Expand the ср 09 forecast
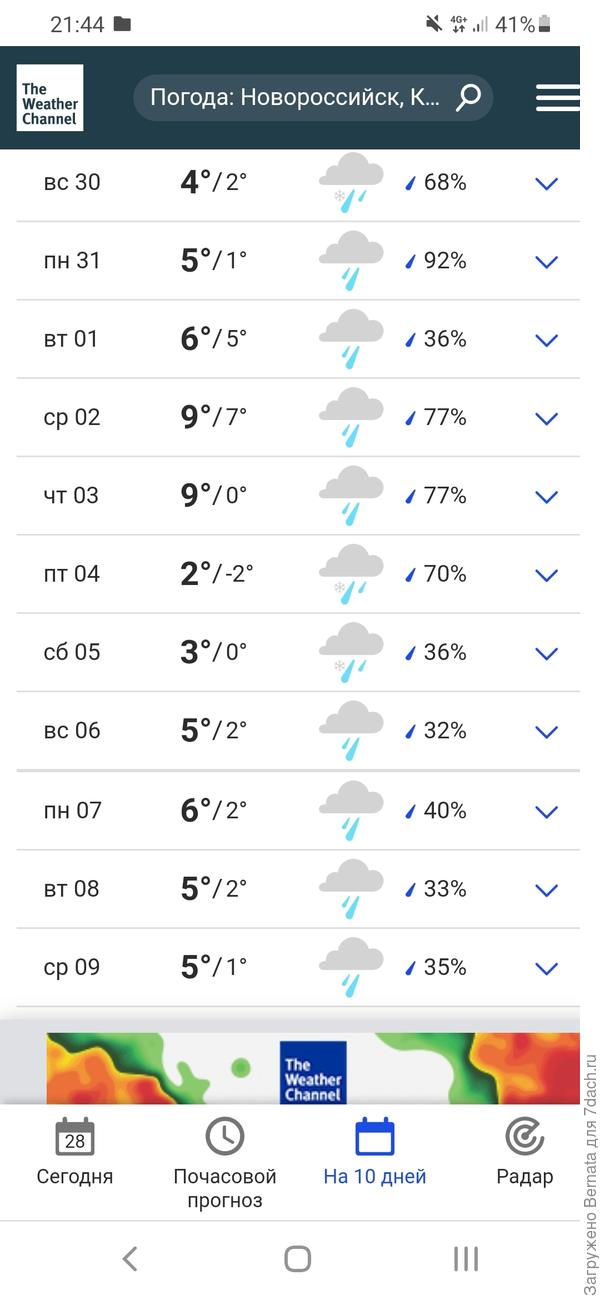Viewport: 600px width, 1300px height. pos(546,968)
